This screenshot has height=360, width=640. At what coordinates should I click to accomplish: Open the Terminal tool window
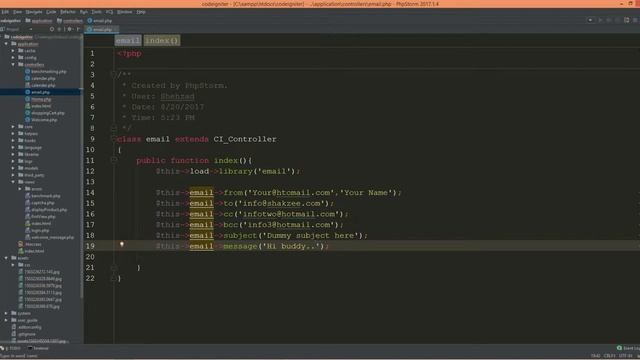(38, 348)
